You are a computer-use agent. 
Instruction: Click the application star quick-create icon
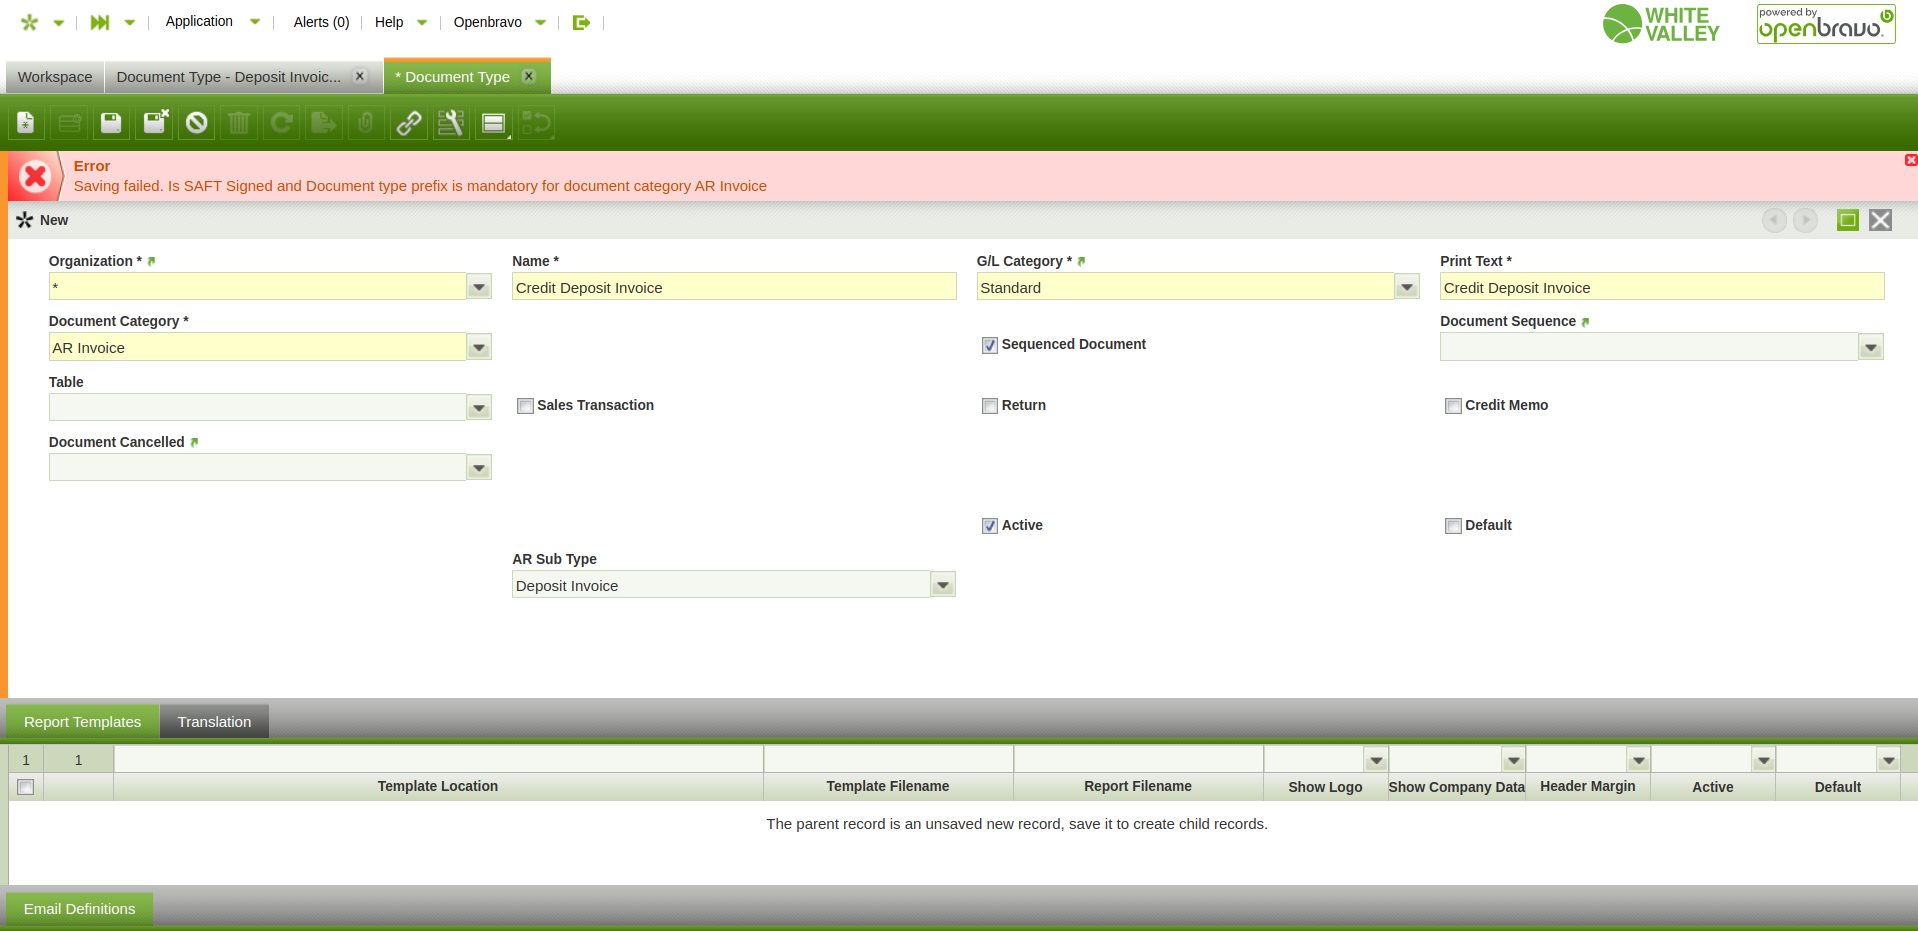[x=30, y=22]
